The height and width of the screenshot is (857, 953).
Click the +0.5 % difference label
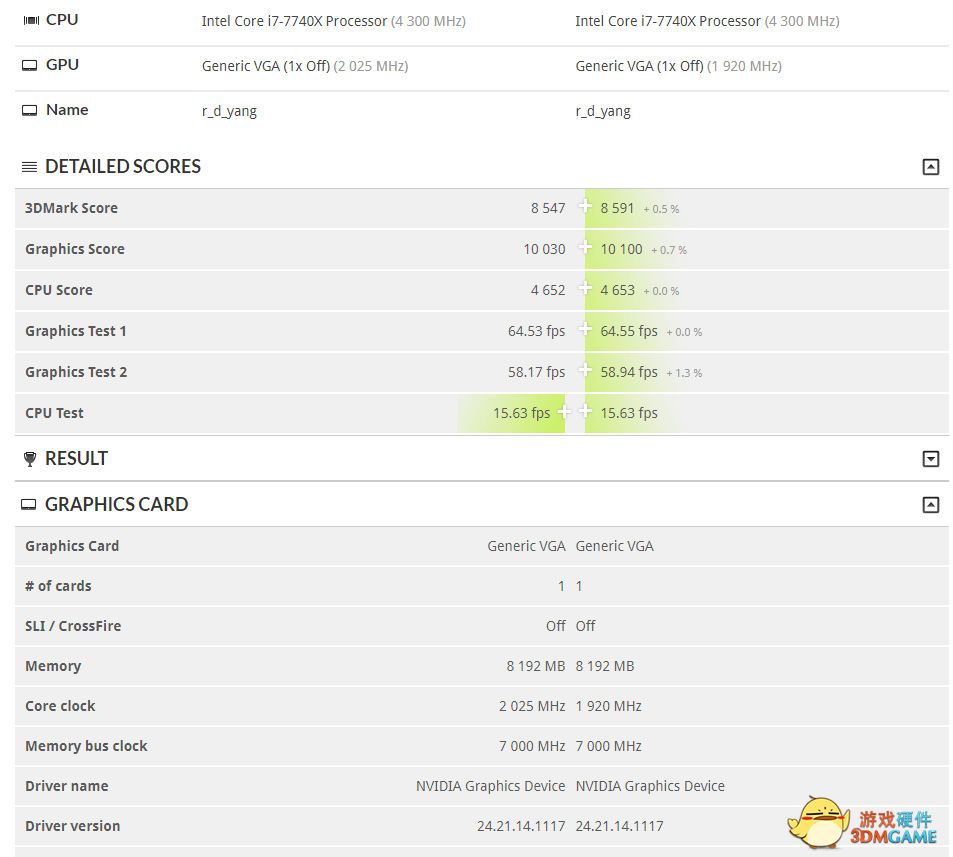661,209
